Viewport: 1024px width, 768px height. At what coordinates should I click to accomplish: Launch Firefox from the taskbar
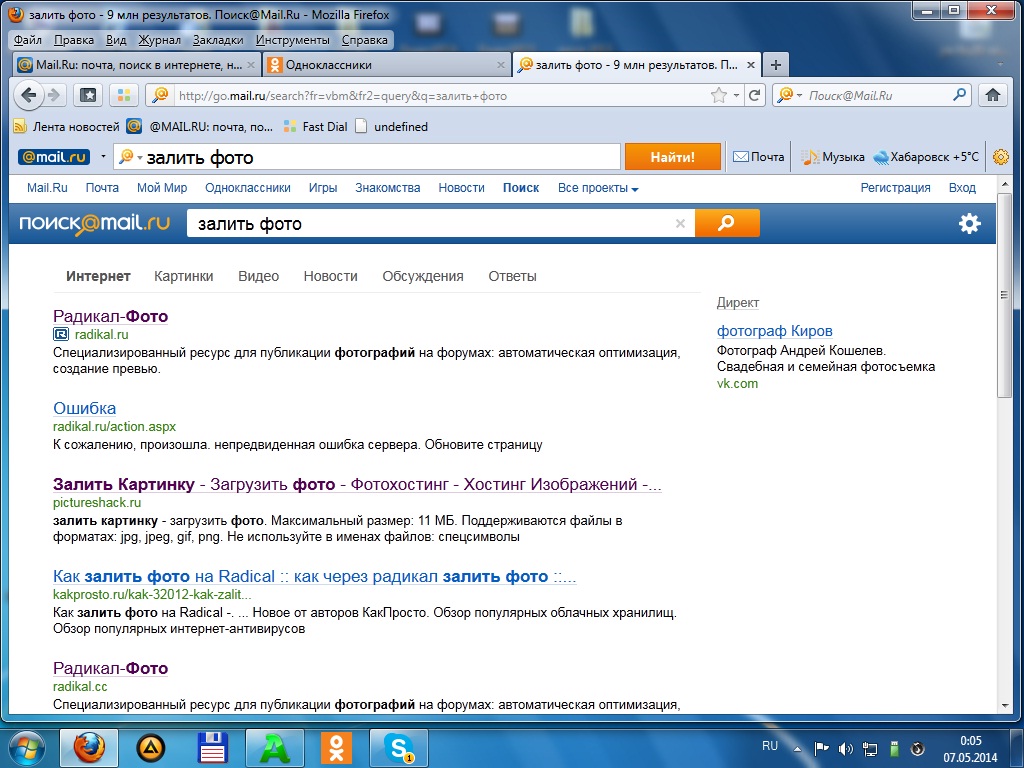(89, 748)
